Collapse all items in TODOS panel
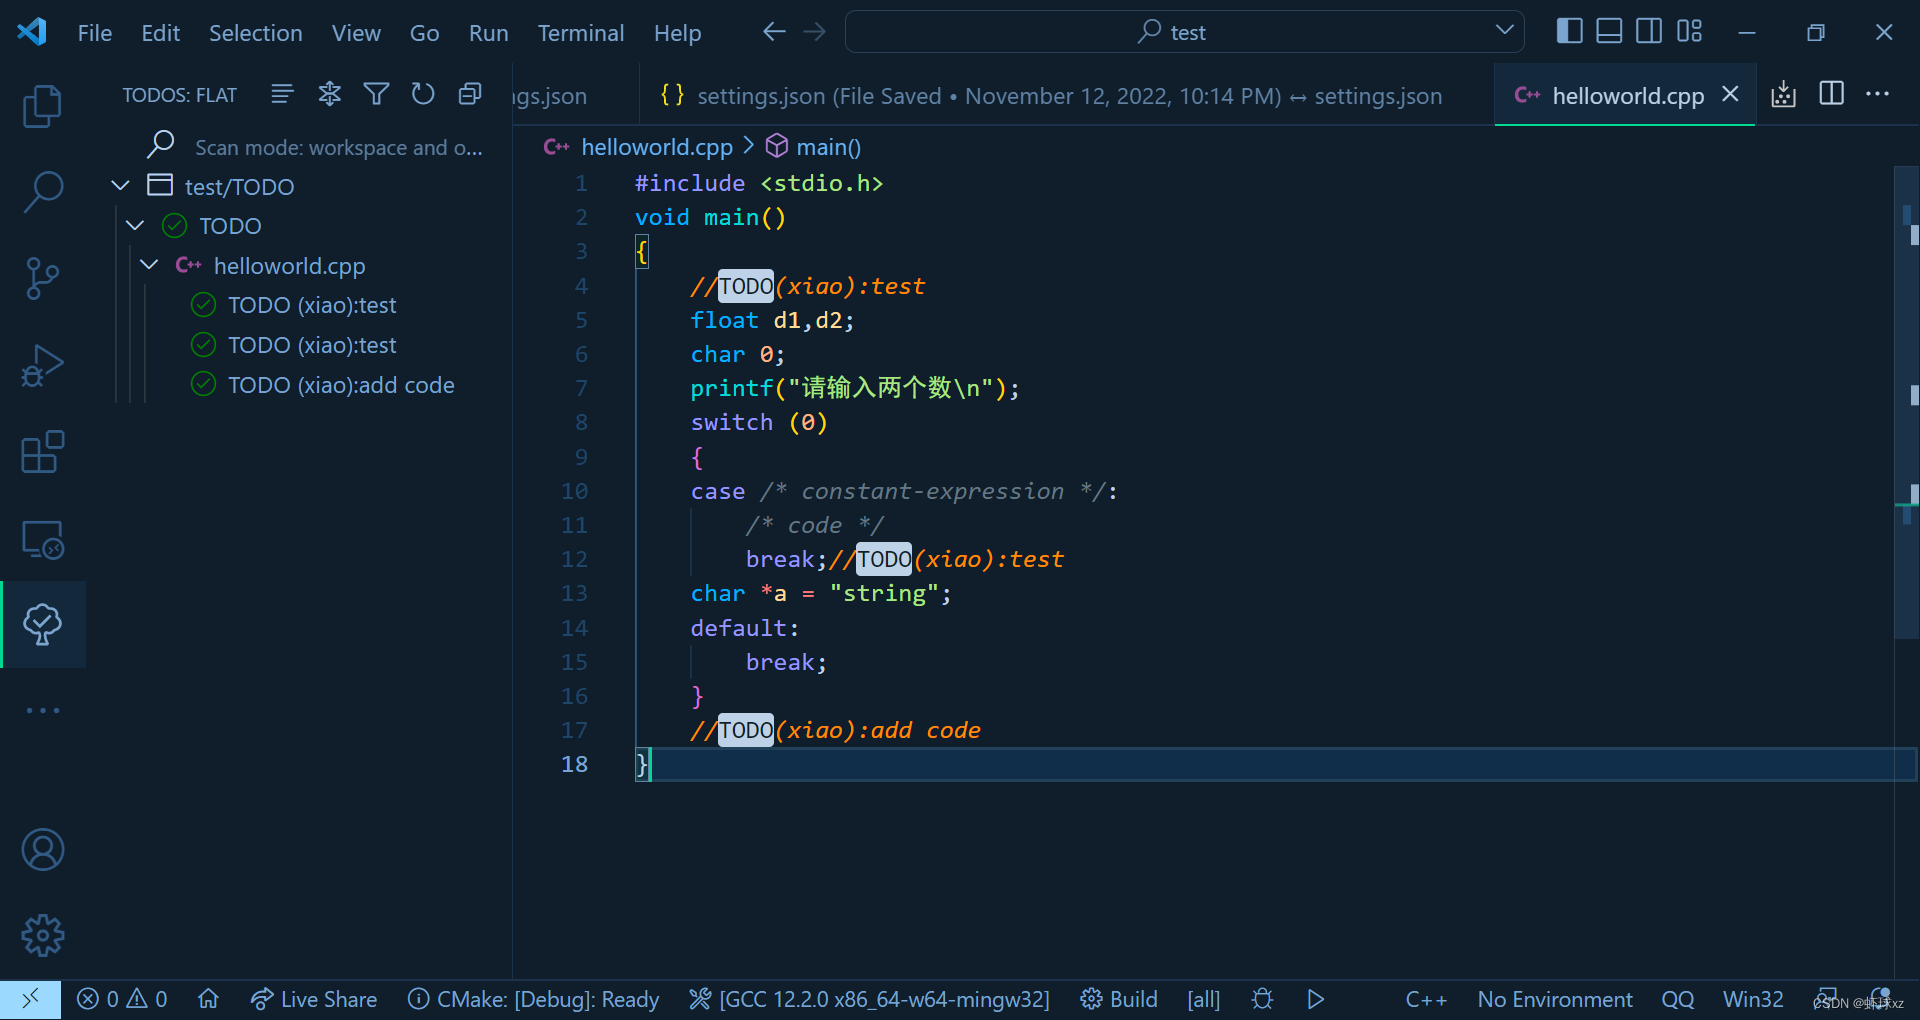The image size is (1920, 1020). 470,94
